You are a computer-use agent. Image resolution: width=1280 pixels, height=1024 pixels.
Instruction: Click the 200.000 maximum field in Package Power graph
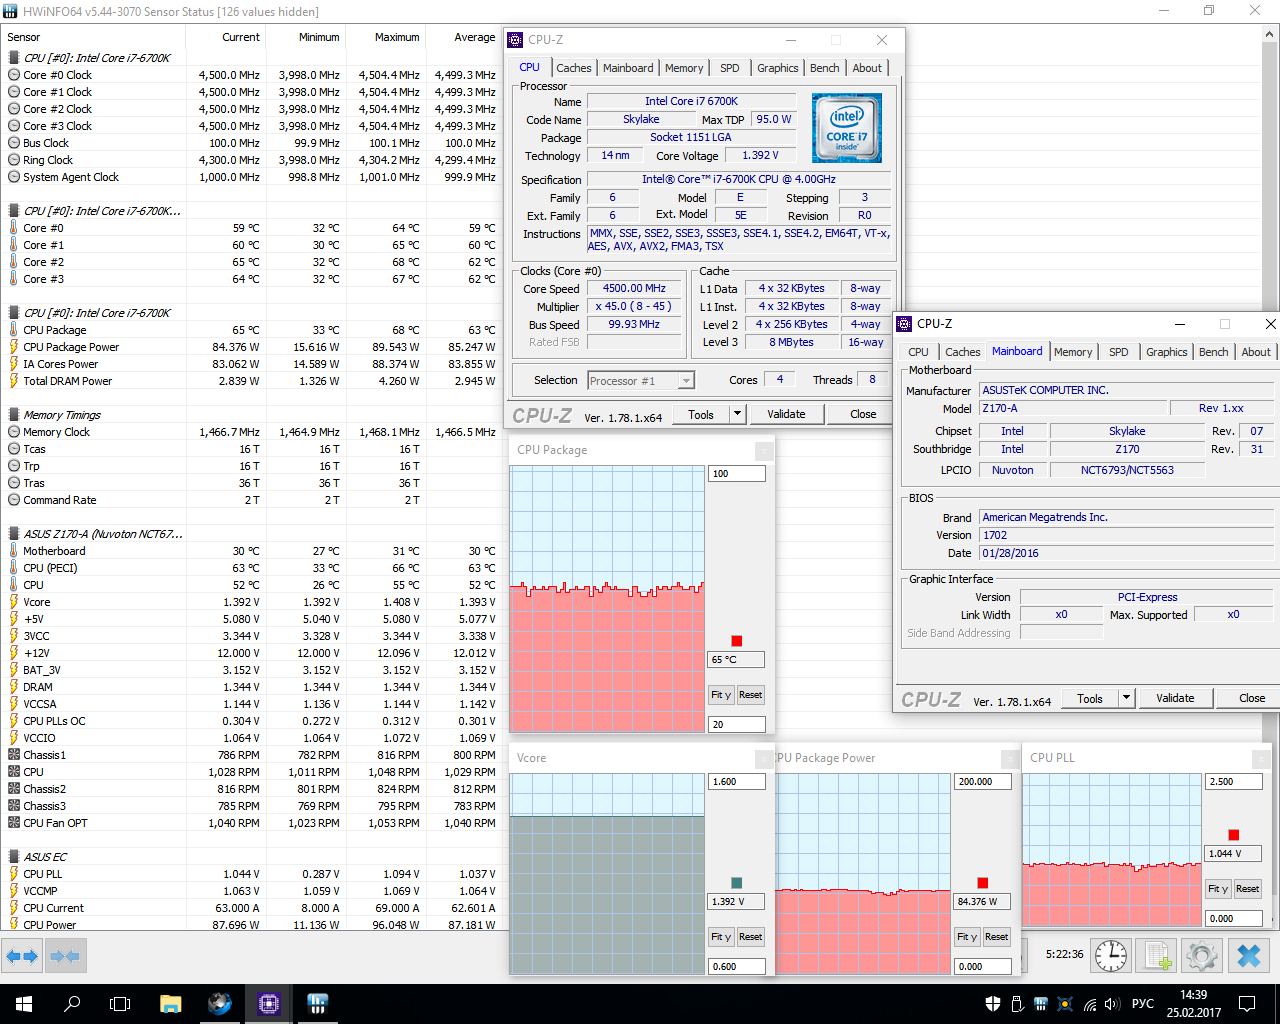pos(983,782)
